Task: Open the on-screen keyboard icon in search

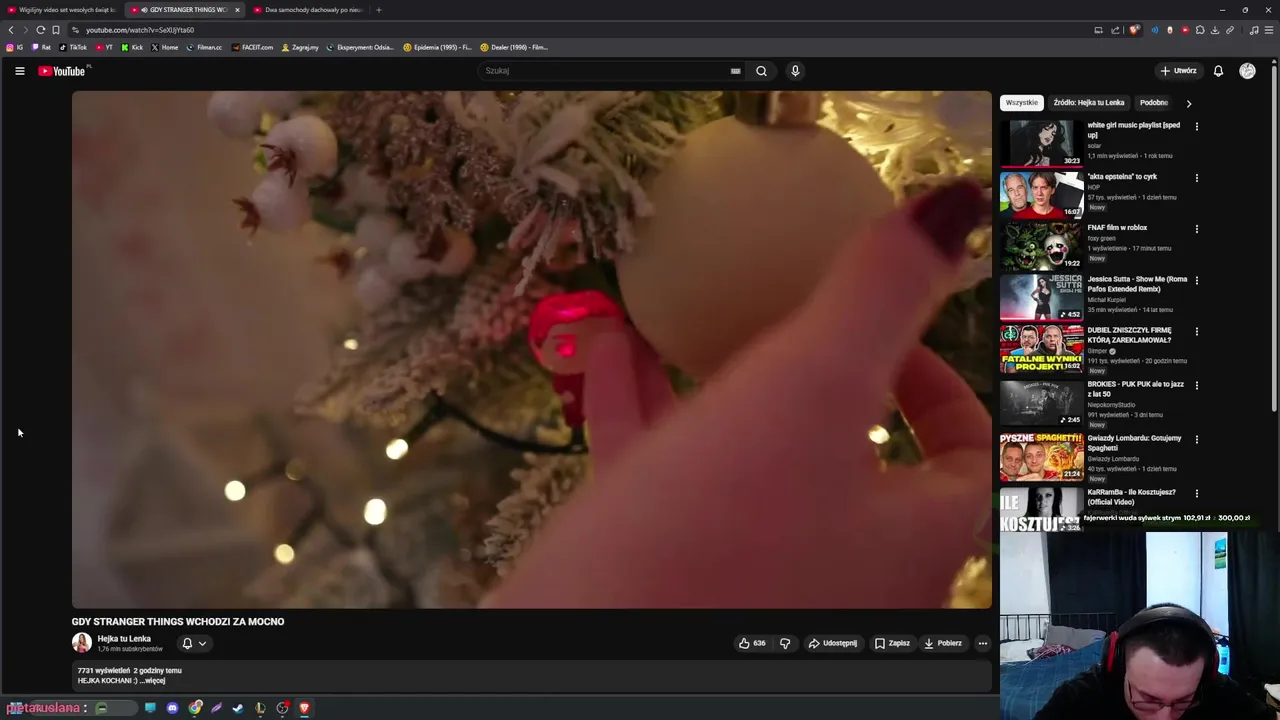Action: point(735,71)
